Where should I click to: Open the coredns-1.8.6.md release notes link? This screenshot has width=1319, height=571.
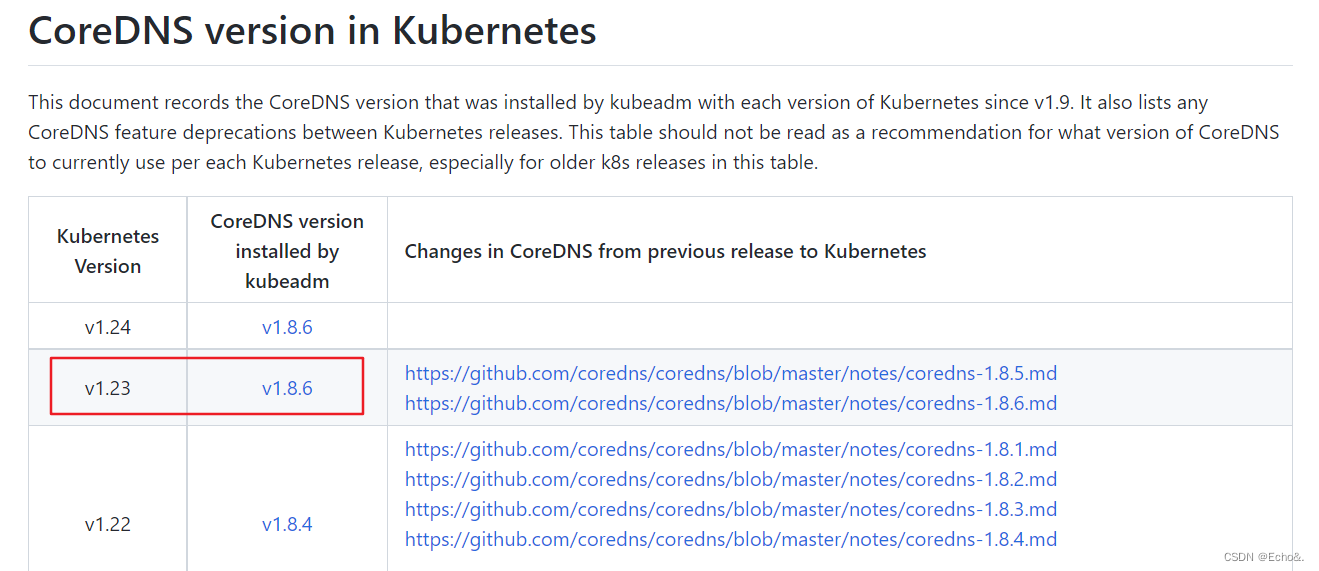pyautogui.click(x=731, y=403)
